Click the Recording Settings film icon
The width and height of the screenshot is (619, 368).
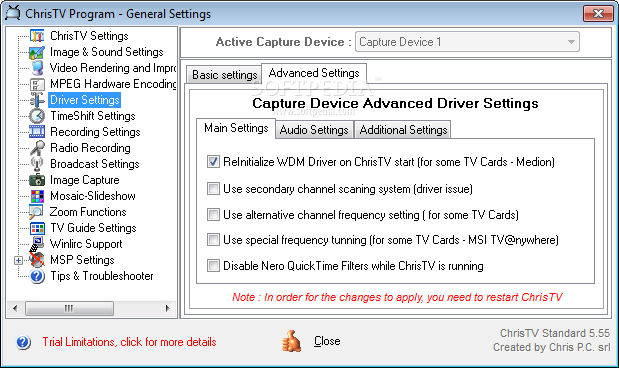(37, 132)
